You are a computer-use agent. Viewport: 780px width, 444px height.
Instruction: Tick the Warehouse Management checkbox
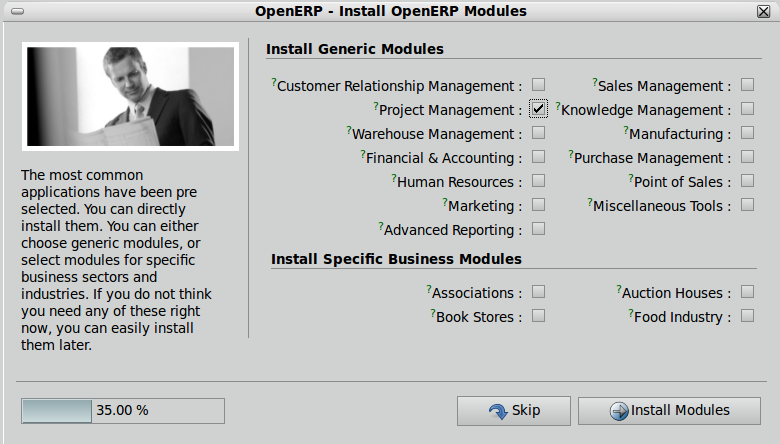[538, 133]
